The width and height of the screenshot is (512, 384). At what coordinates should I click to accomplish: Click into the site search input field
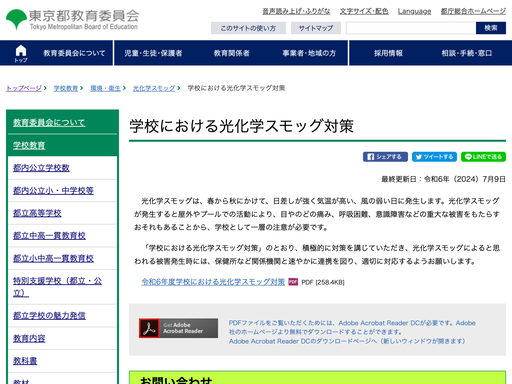tap(411, 28)
